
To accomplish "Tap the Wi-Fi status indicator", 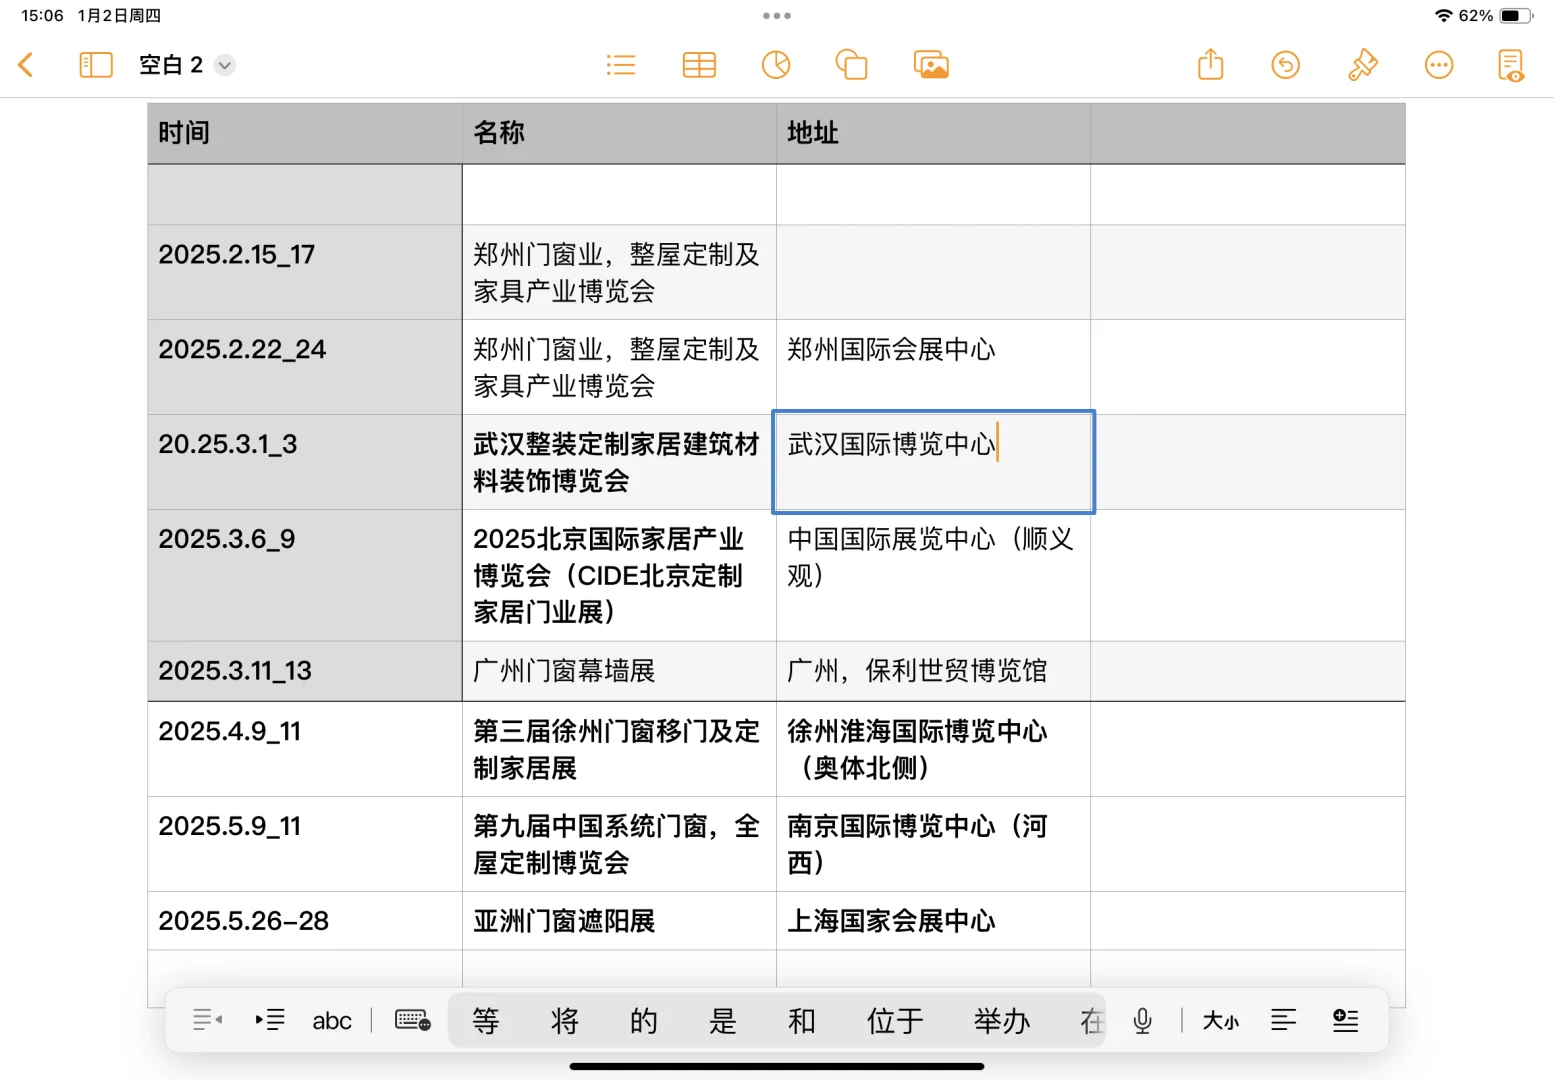I will coord(1443,16).
